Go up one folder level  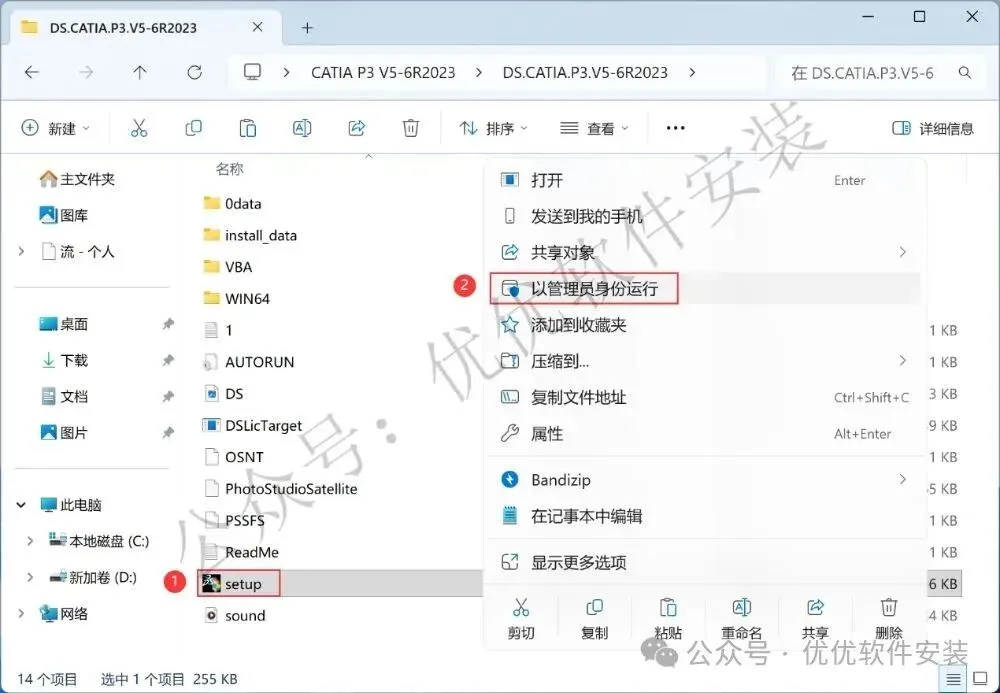tap(140, 73)
